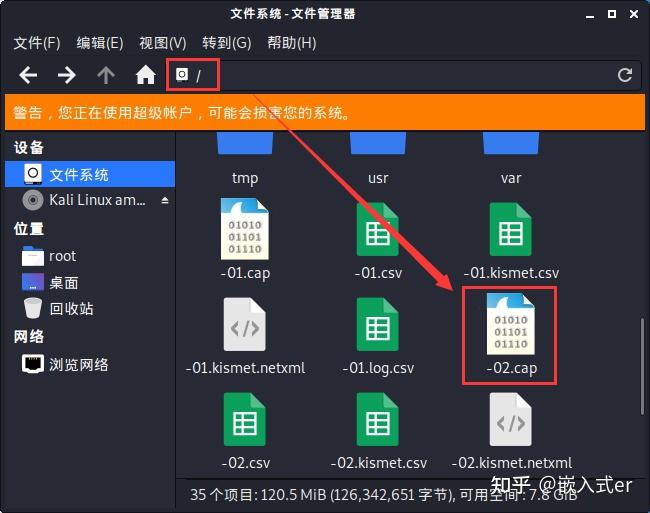Click the 网络 section header

pos(29,336)
